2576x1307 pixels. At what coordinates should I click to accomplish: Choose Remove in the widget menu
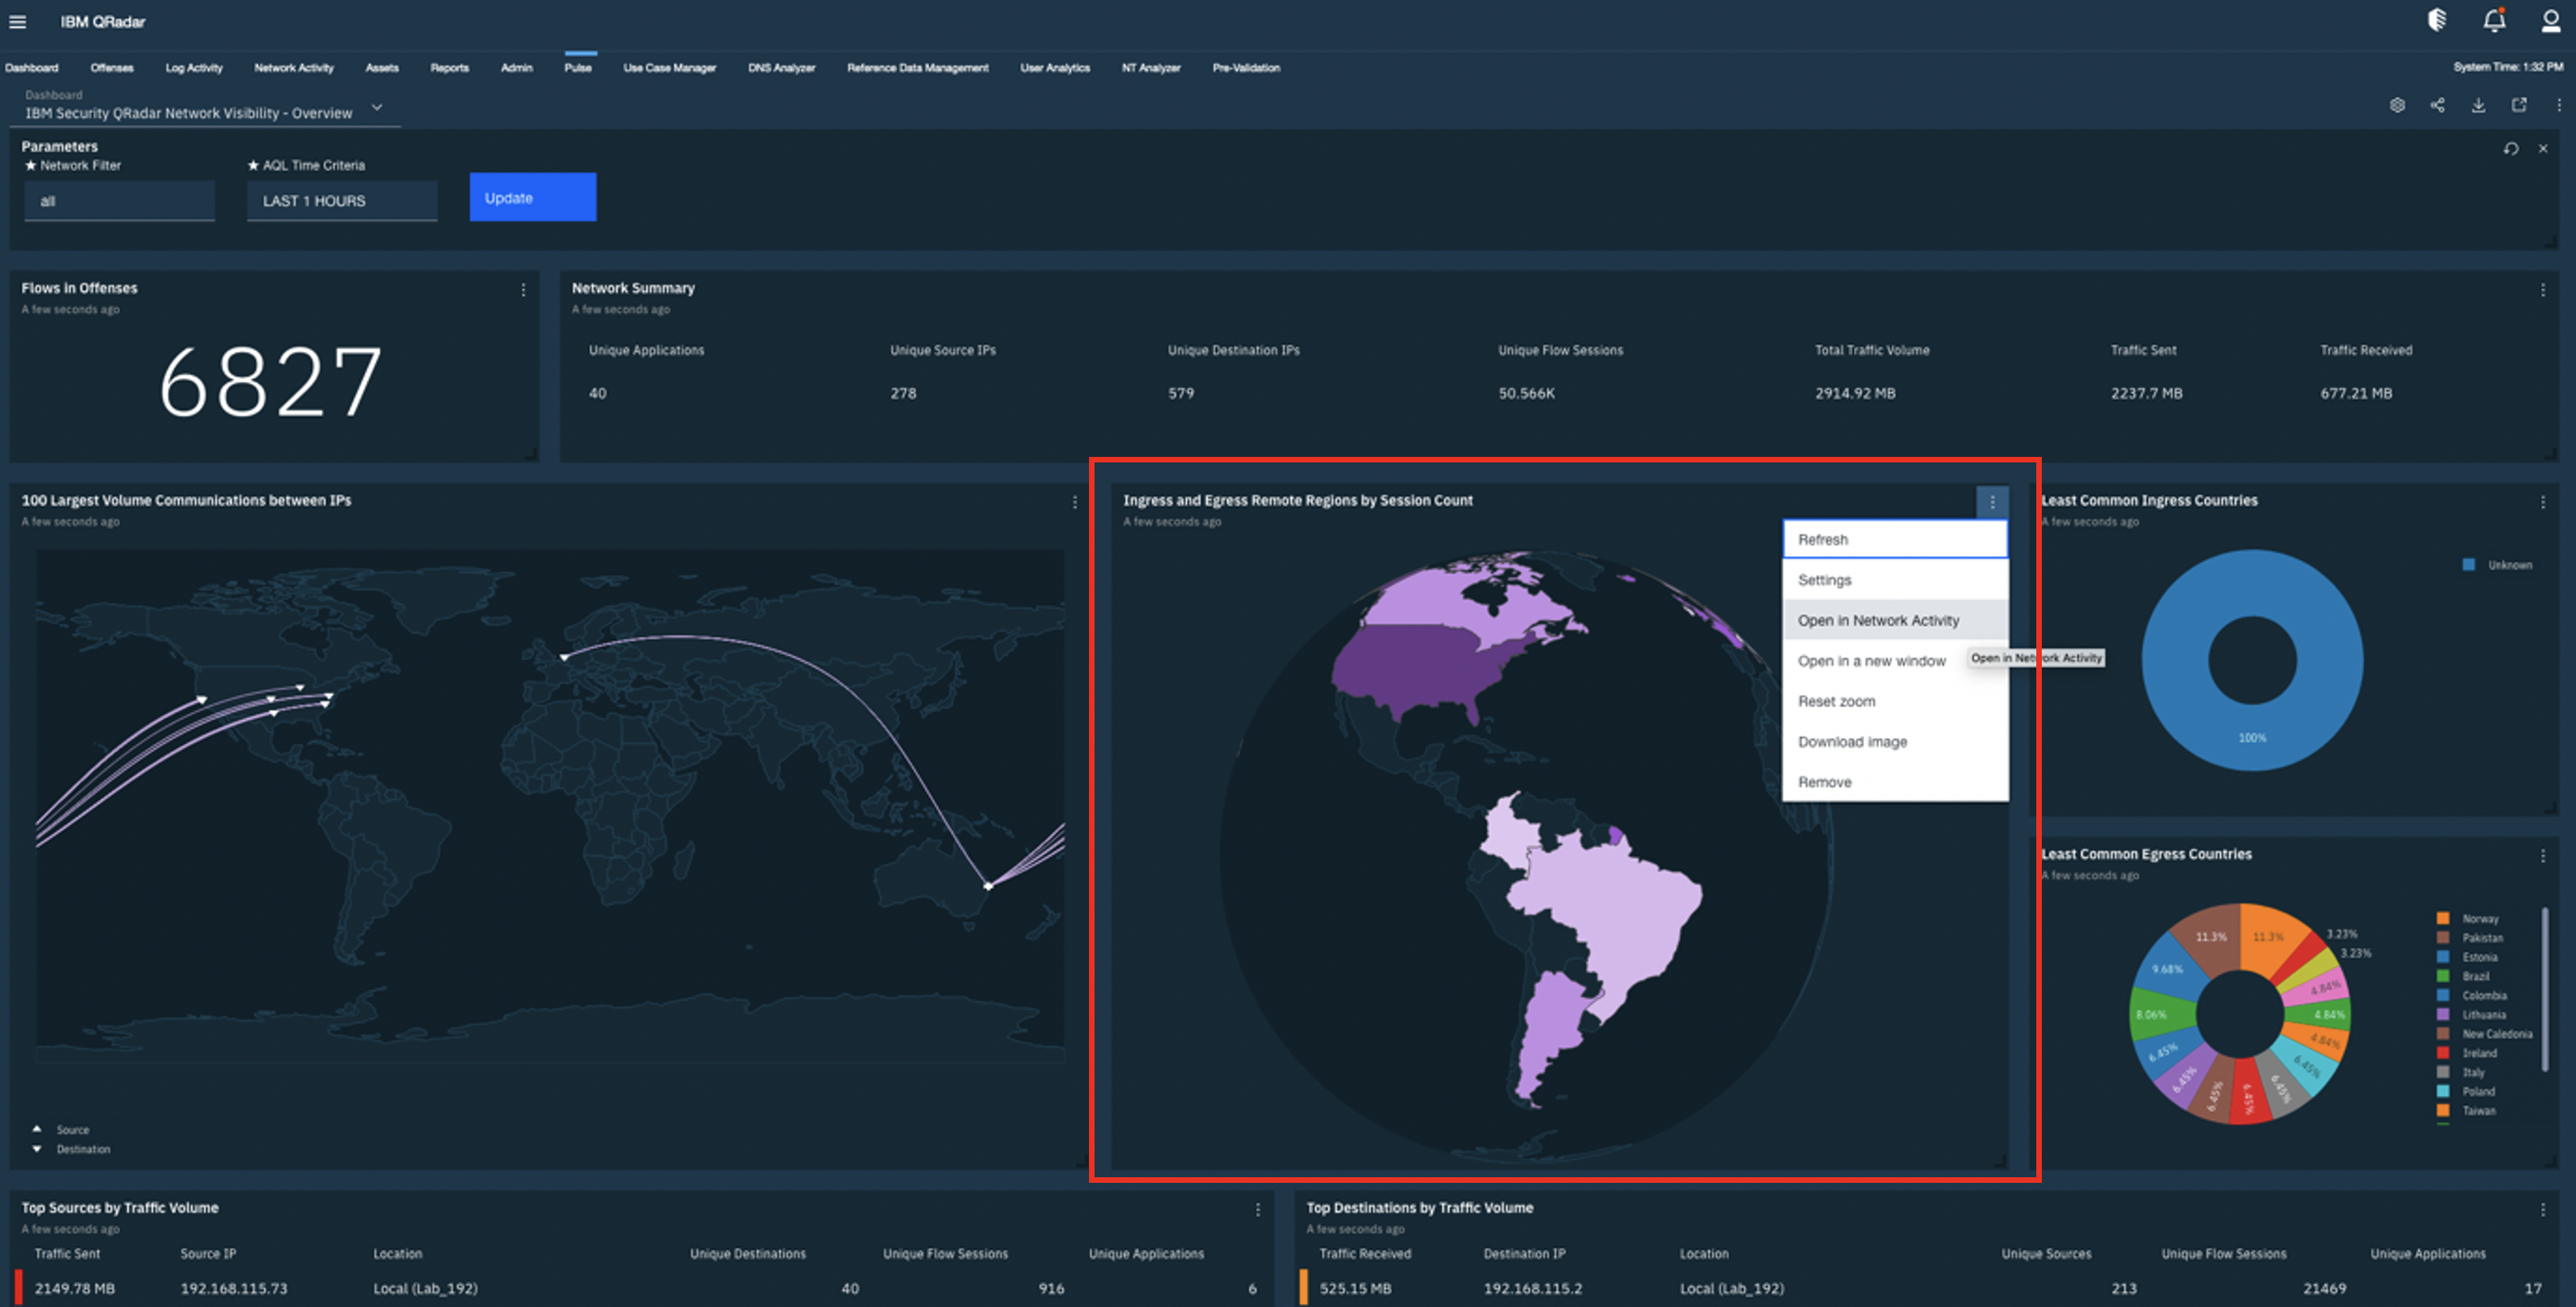[1895, 782]
